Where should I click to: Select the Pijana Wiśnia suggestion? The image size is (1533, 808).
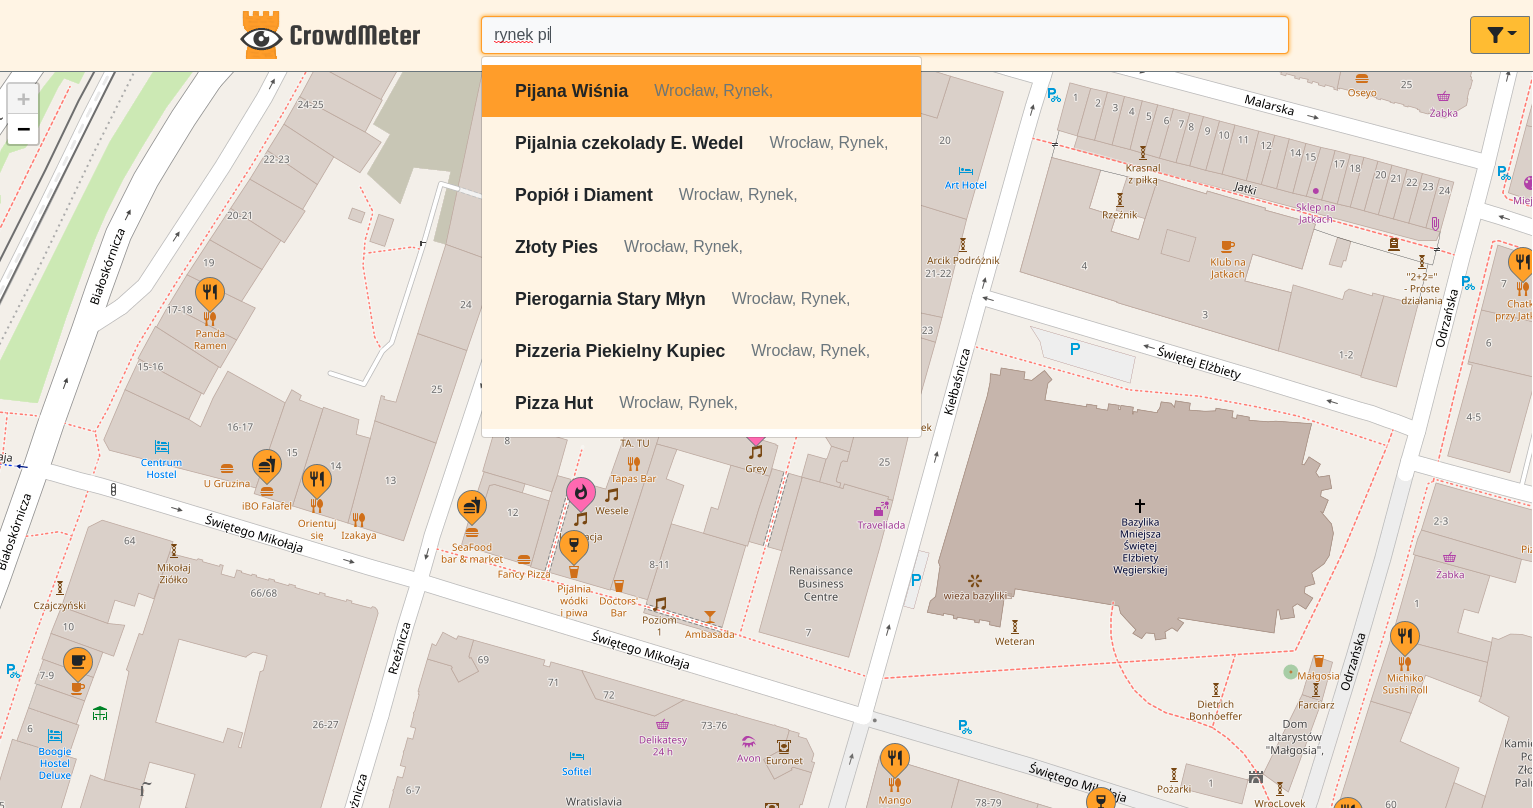tap(701, 91)
